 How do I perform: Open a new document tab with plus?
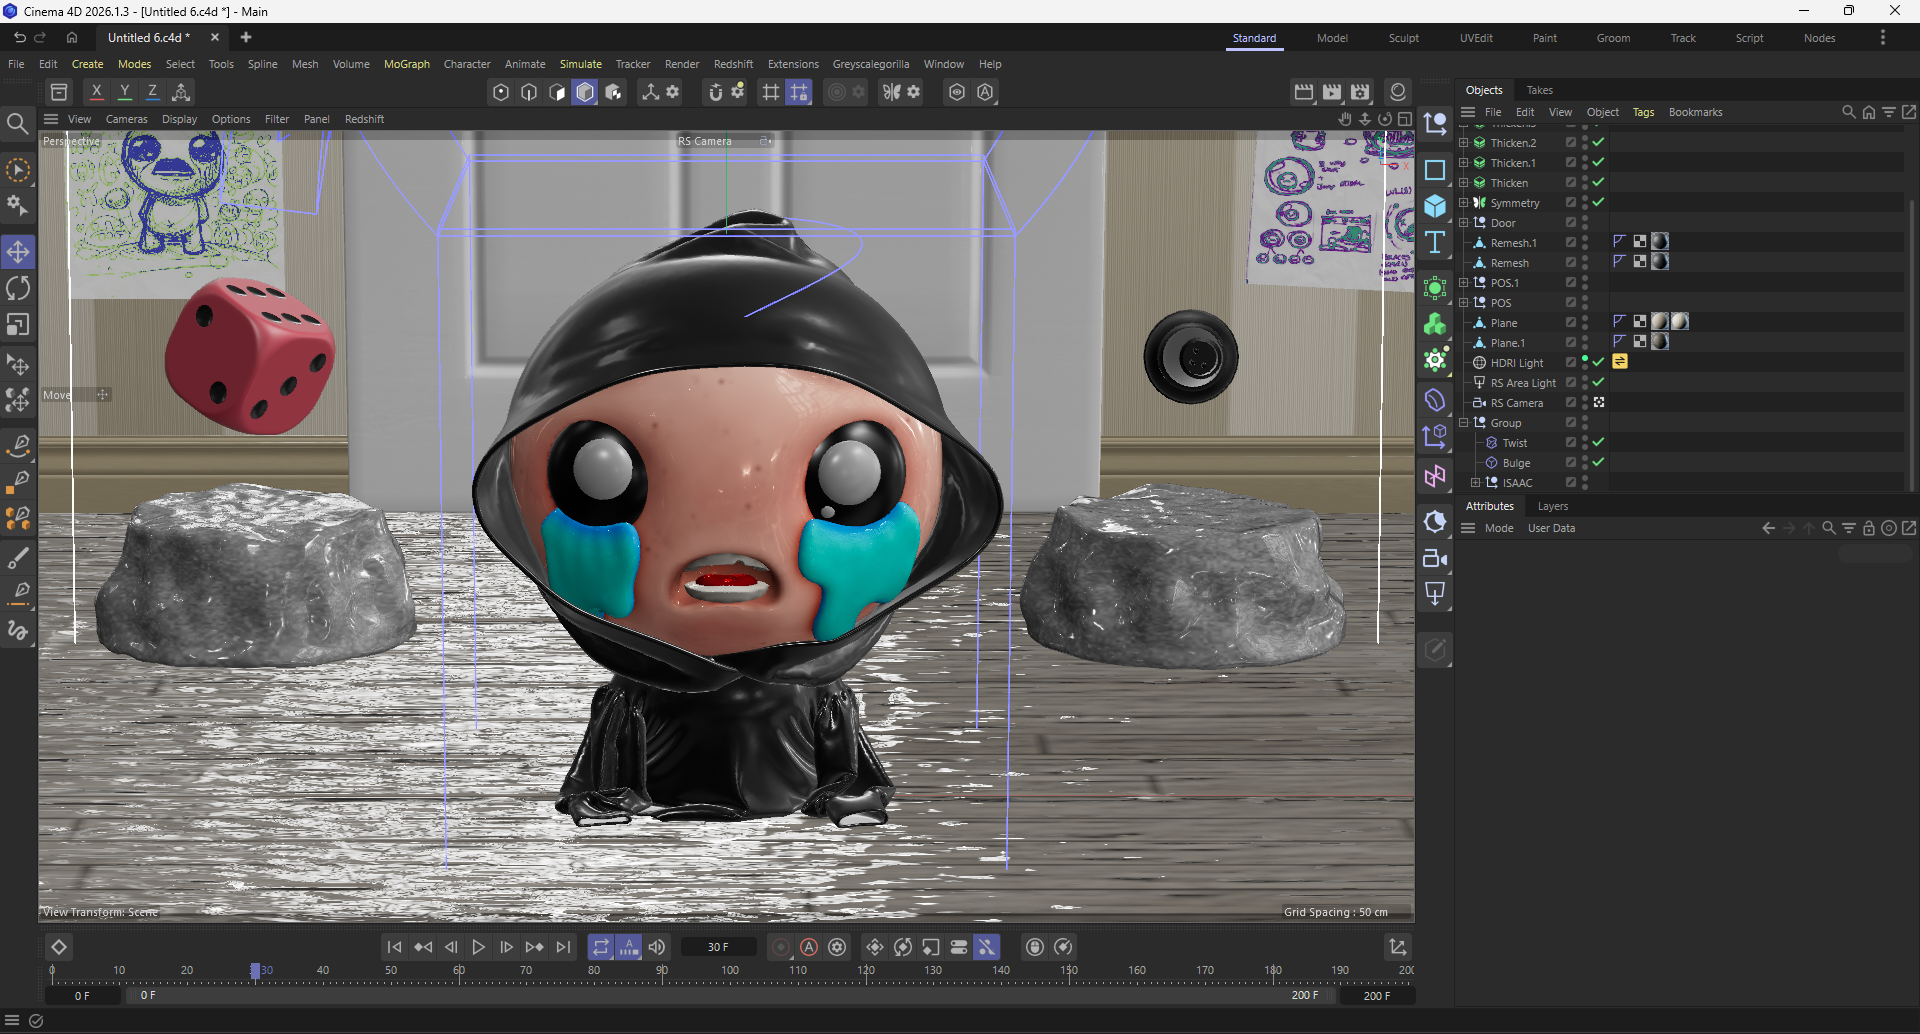point(246,38)
